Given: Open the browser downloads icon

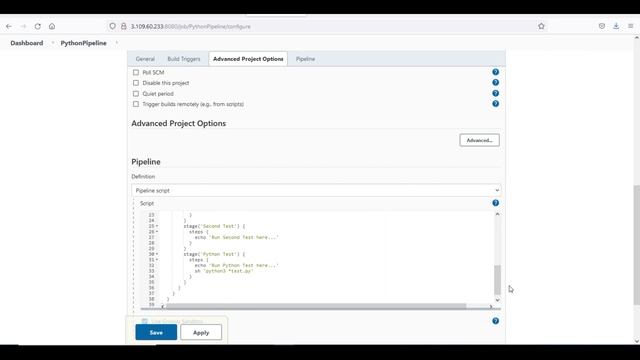Looking at the screenshot, I should coord(616,26).
